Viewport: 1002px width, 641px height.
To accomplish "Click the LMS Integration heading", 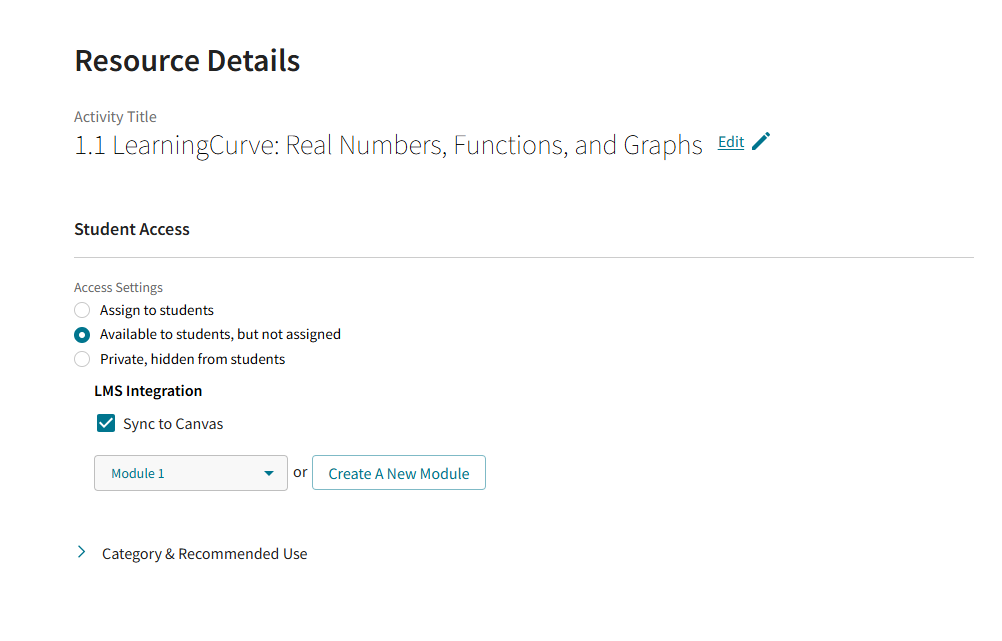I will click(x=148, y=390).
